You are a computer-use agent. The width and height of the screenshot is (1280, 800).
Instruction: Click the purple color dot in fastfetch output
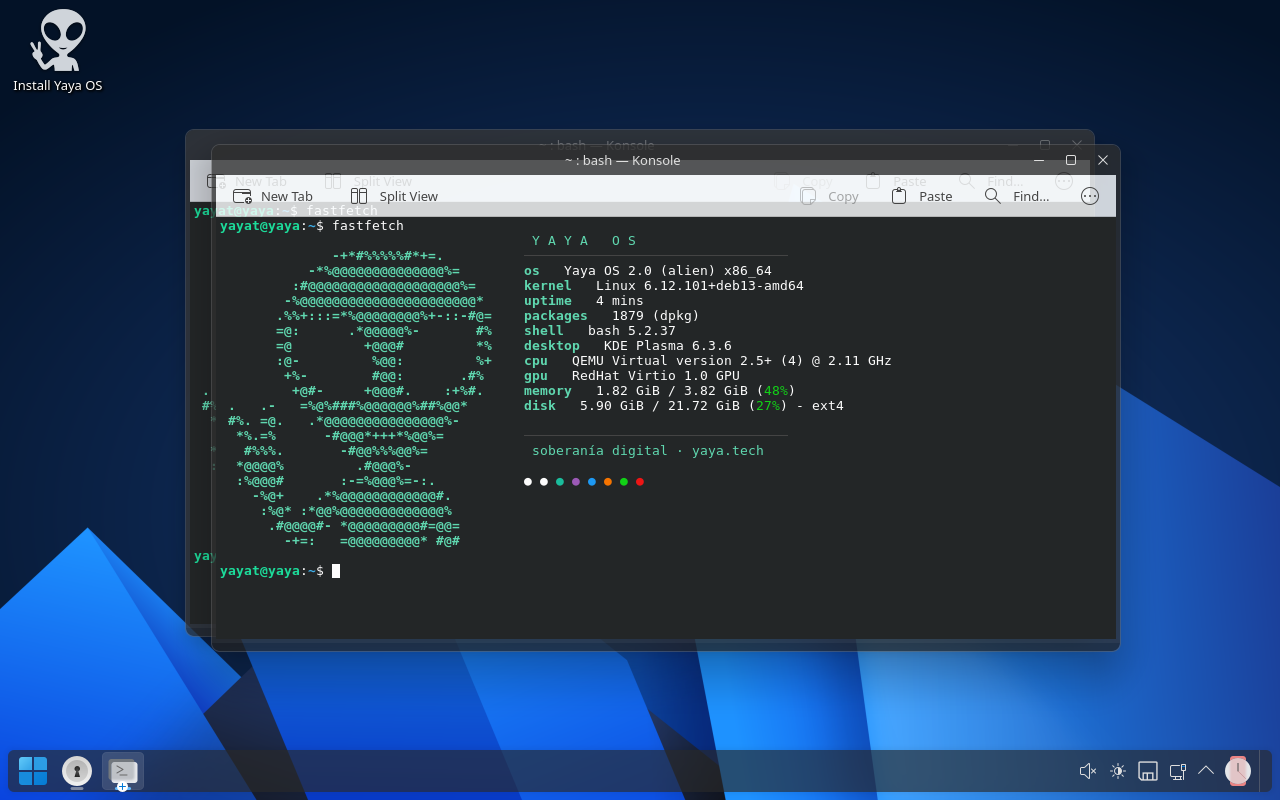tap(576, 482)
